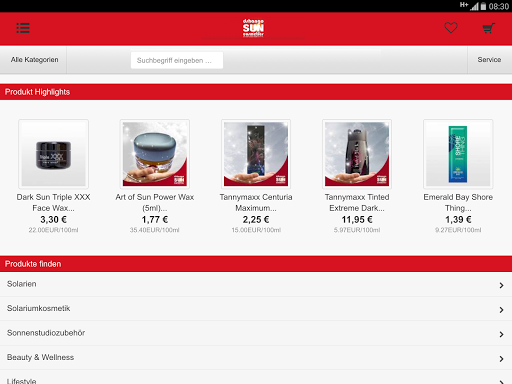Open the shopping cart icon

coord(489,28)
